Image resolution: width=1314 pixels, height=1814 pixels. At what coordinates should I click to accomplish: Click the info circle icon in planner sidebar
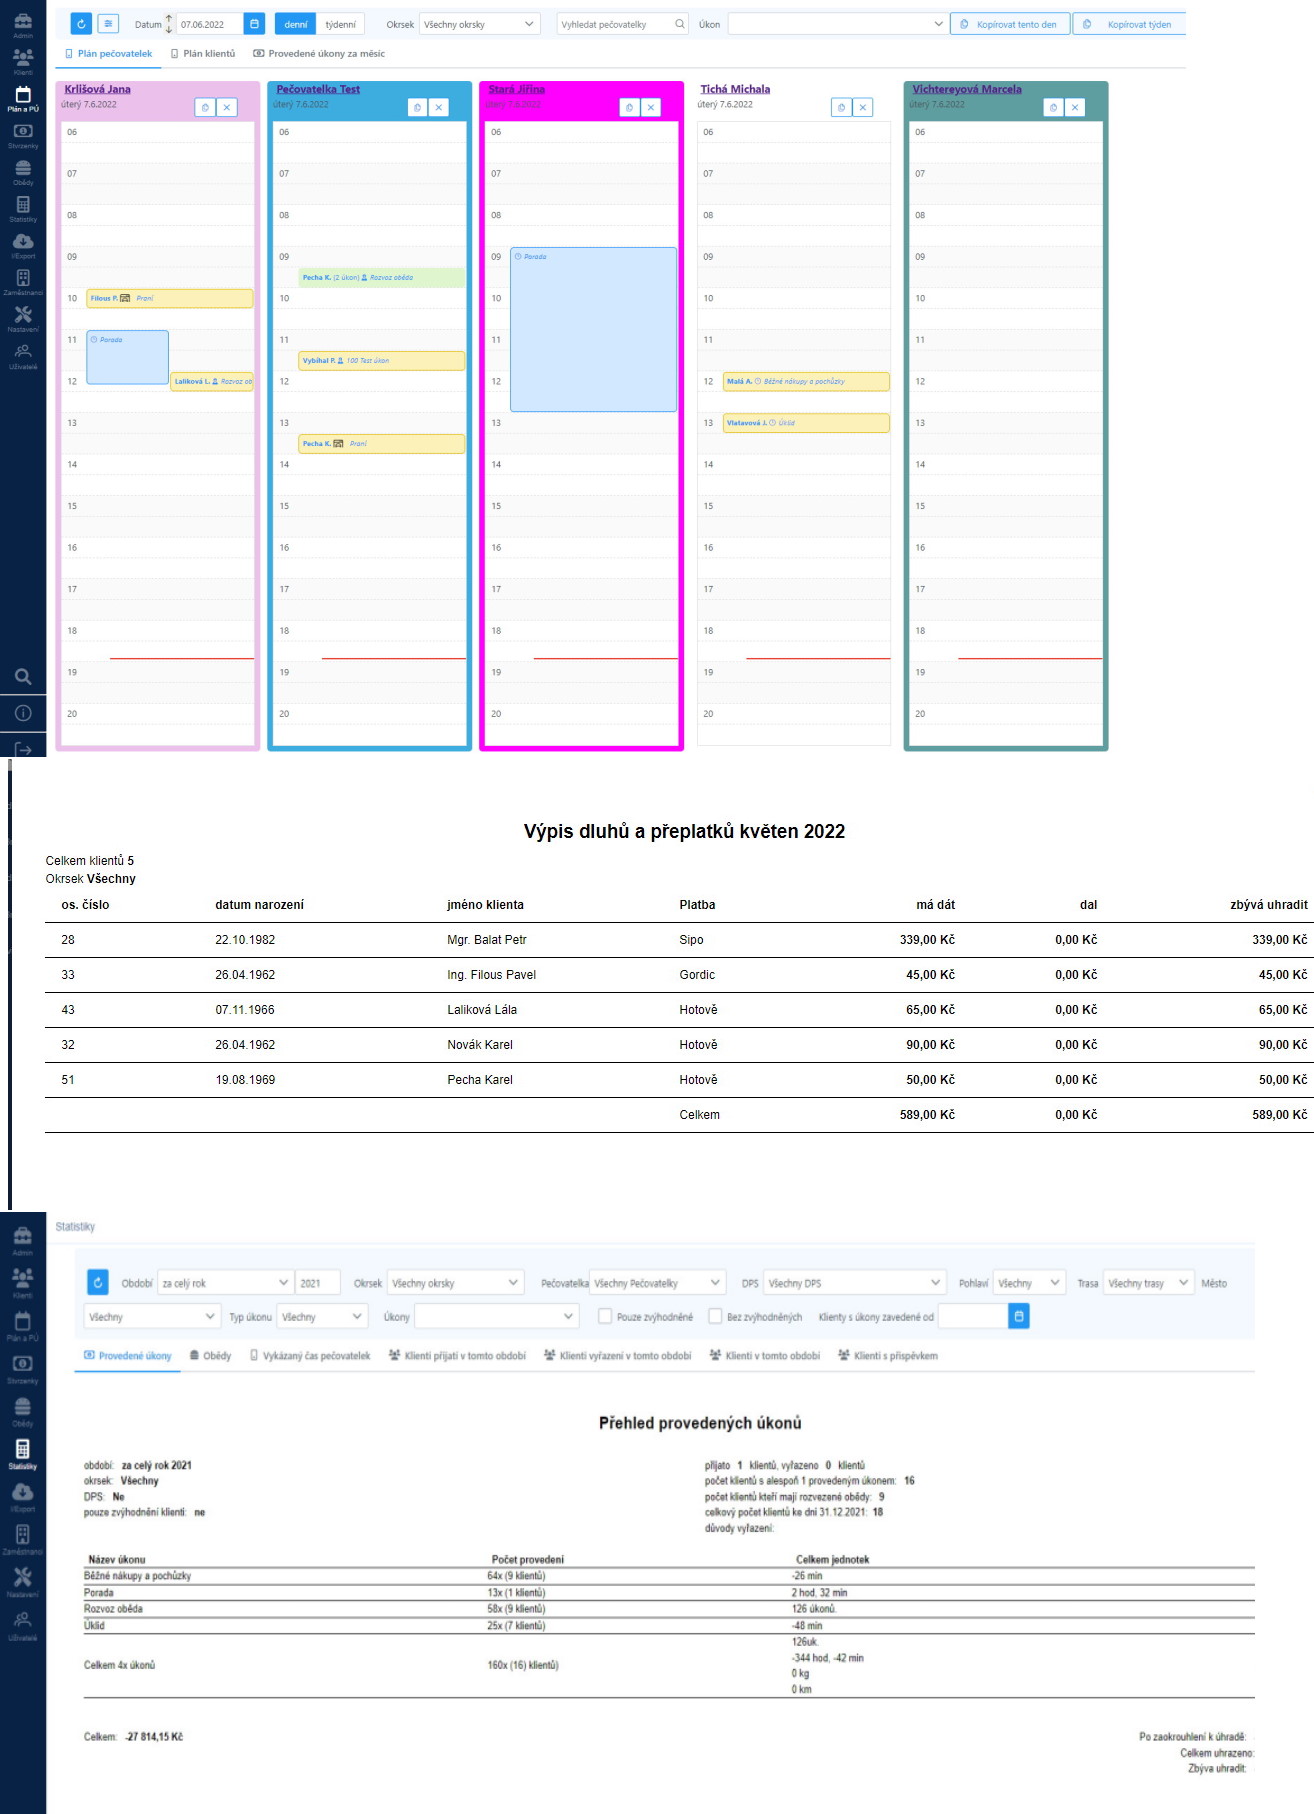(23, 713)
